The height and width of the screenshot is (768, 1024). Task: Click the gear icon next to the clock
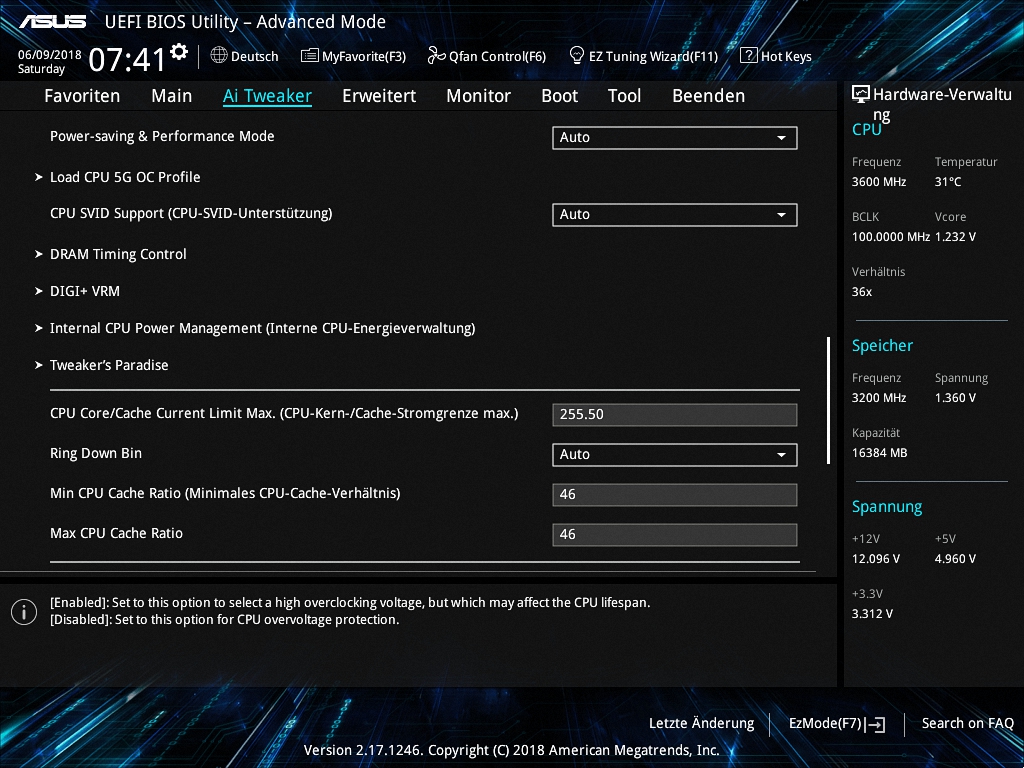point(179,51)
